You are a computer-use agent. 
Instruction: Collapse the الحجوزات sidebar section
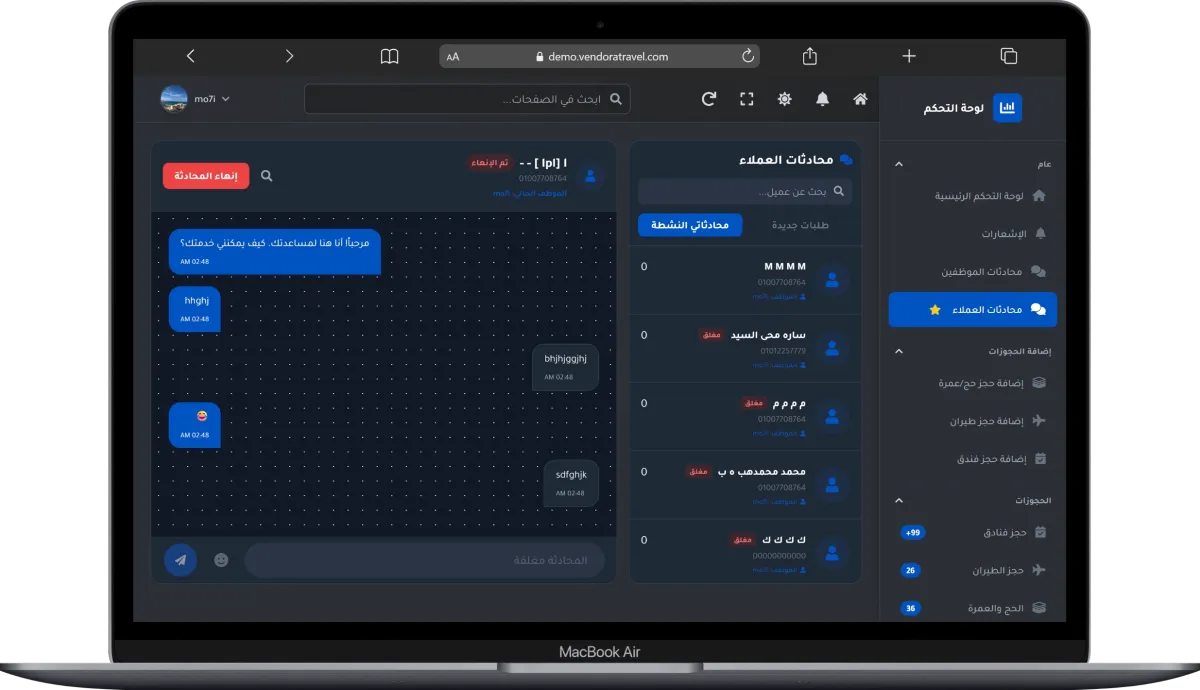[898, 500]
